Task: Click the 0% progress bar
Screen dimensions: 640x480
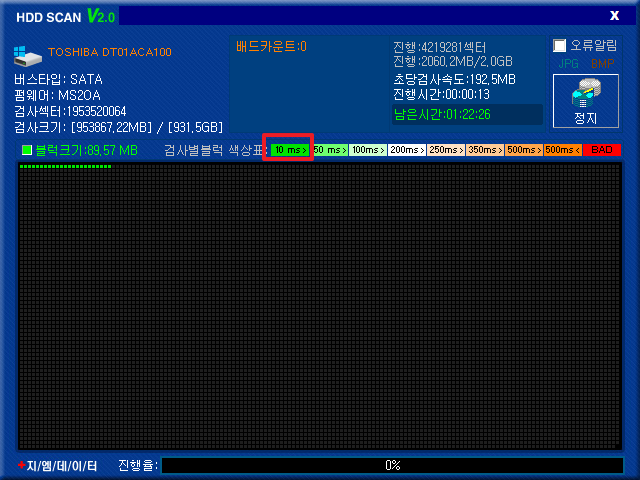Action: [392, 465]
